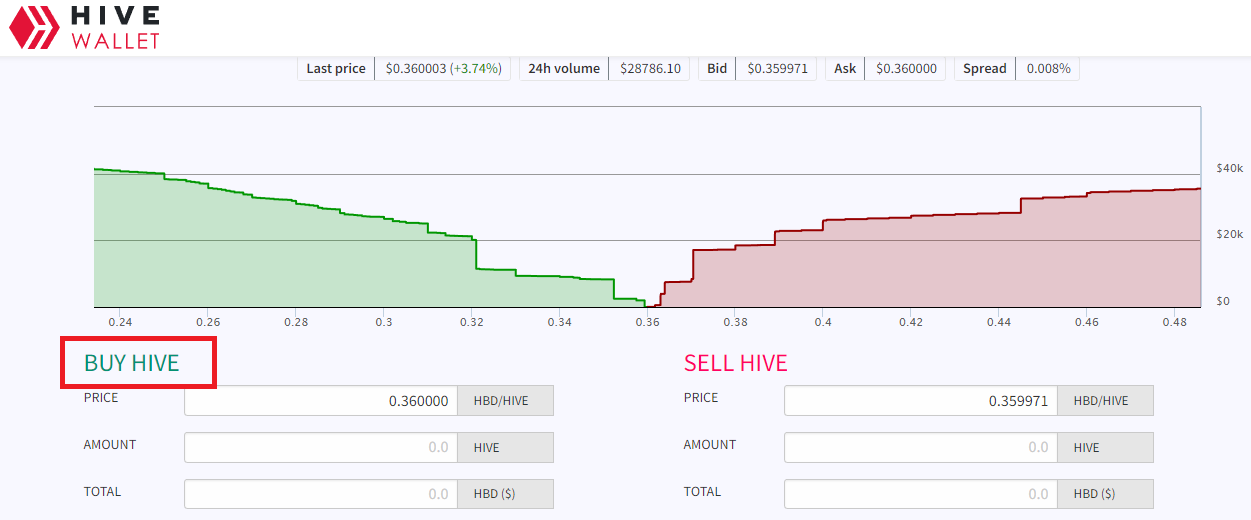Click the Spread value 0.008%

tap(1048, 69)
